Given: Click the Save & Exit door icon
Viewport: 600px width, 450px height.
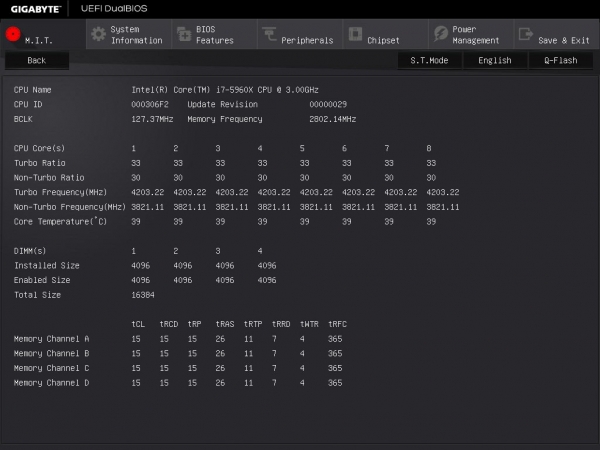Looking at the screenshot, I should 526,34.
